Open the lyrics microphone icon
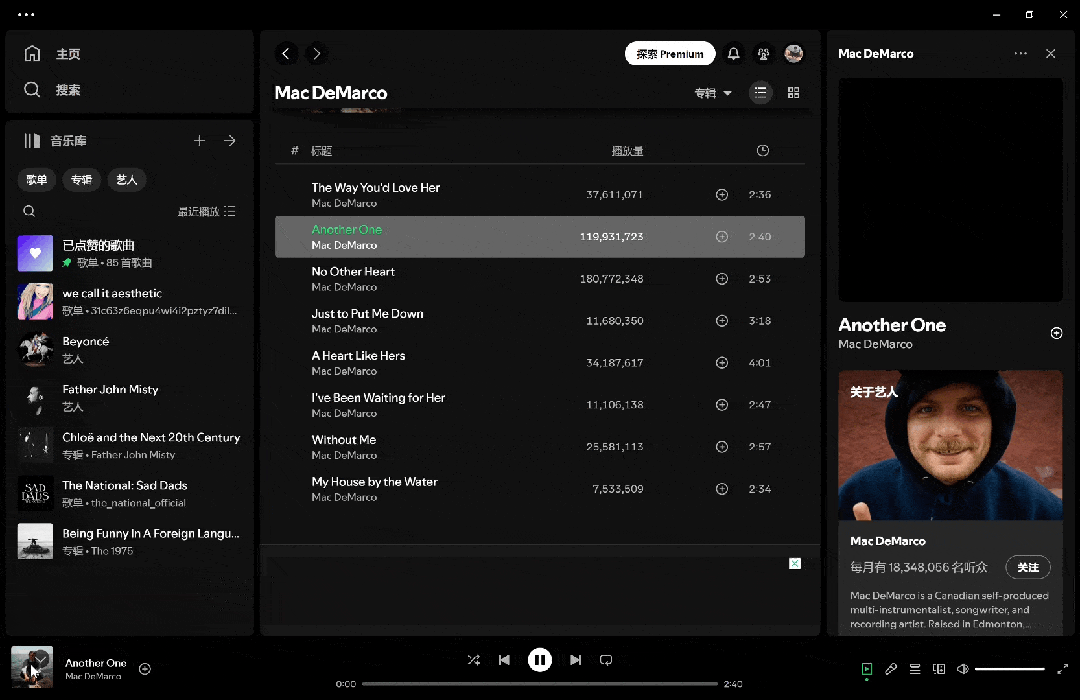The height and width of the screenshot is (700, 1080). tap(890, 669)
